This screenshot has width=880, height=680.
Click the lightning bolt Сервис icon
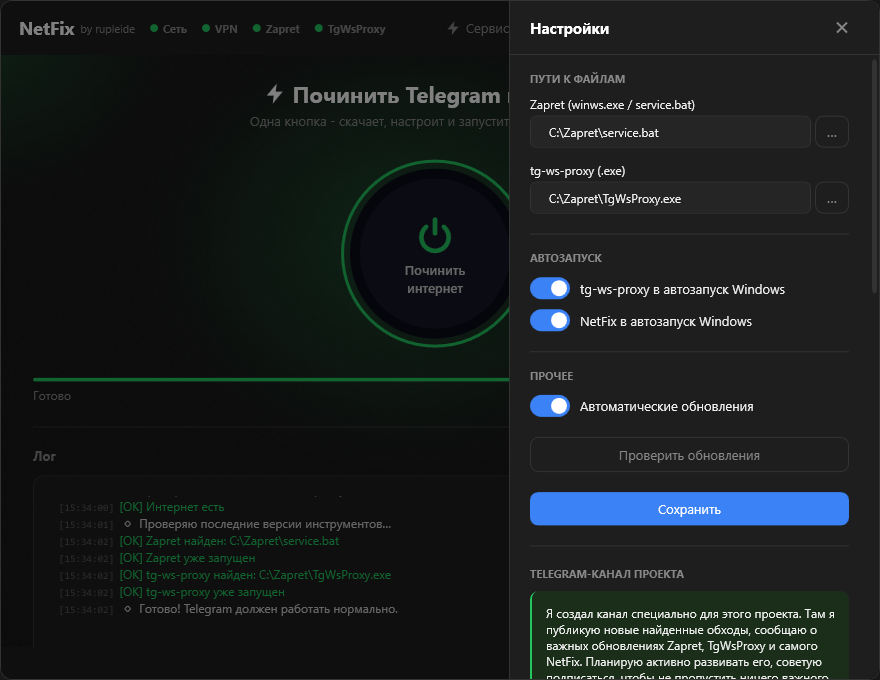pos(453,28)
